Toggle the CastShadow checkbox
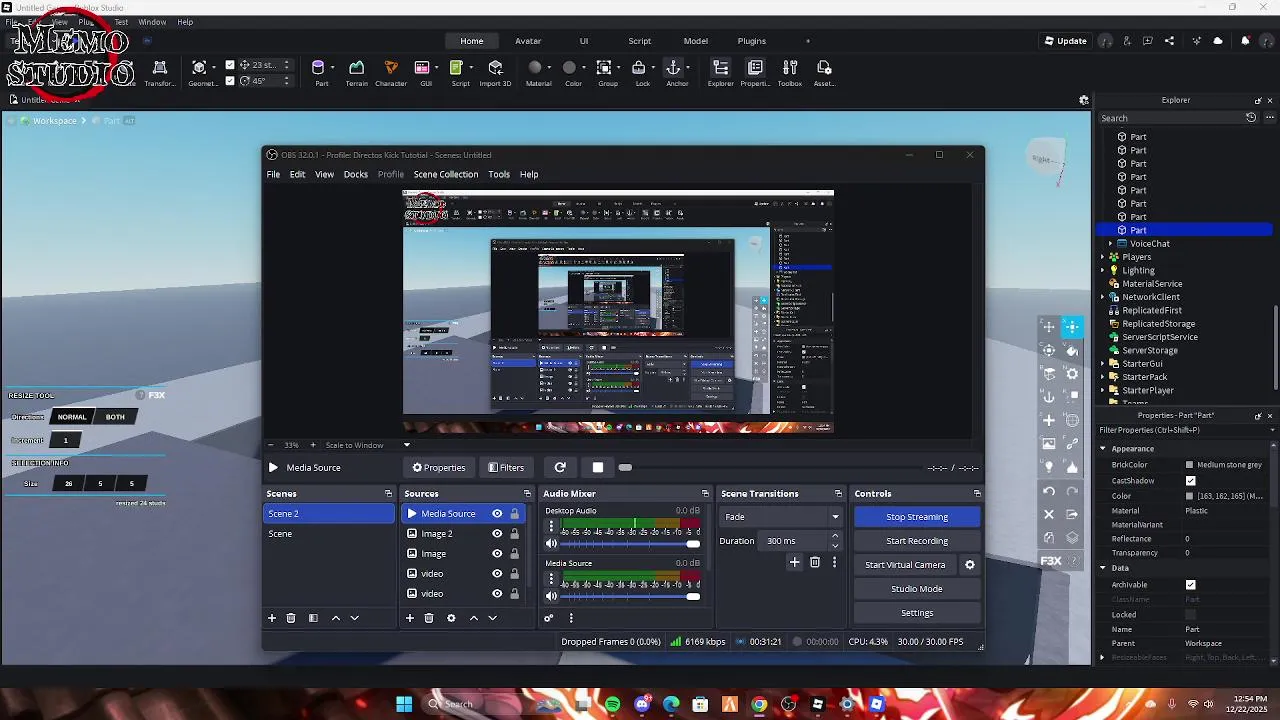 coord(1190,481)
